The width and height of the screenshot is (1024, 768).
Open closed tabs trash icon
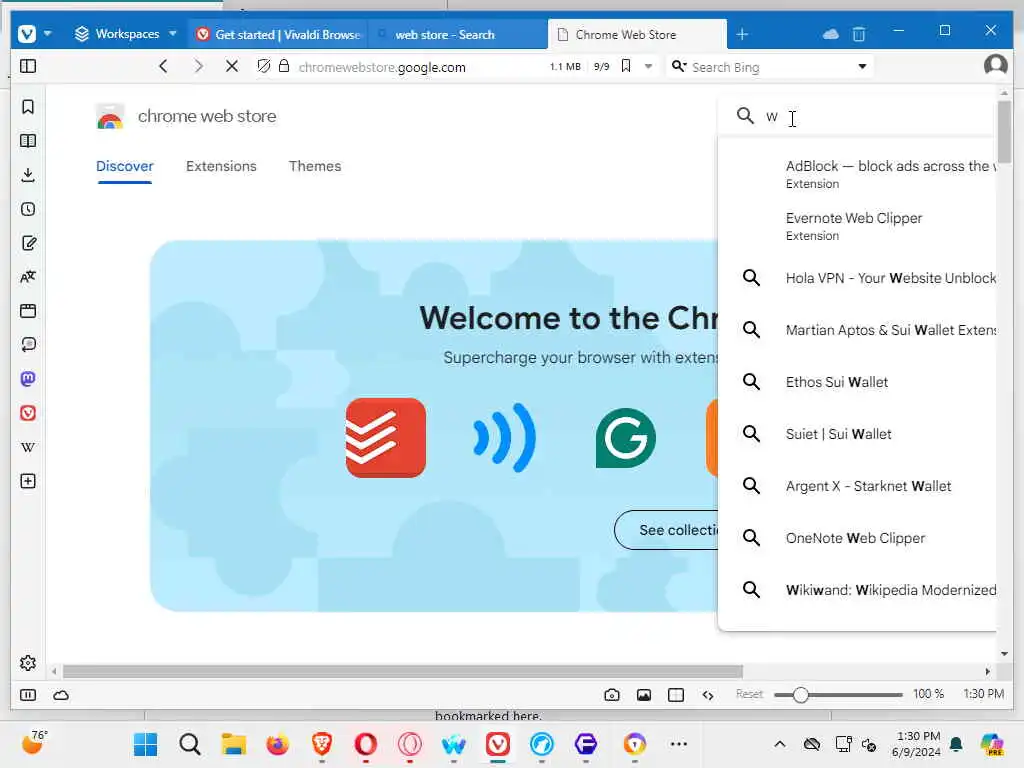pyautogui.click(x=859, y=34)
